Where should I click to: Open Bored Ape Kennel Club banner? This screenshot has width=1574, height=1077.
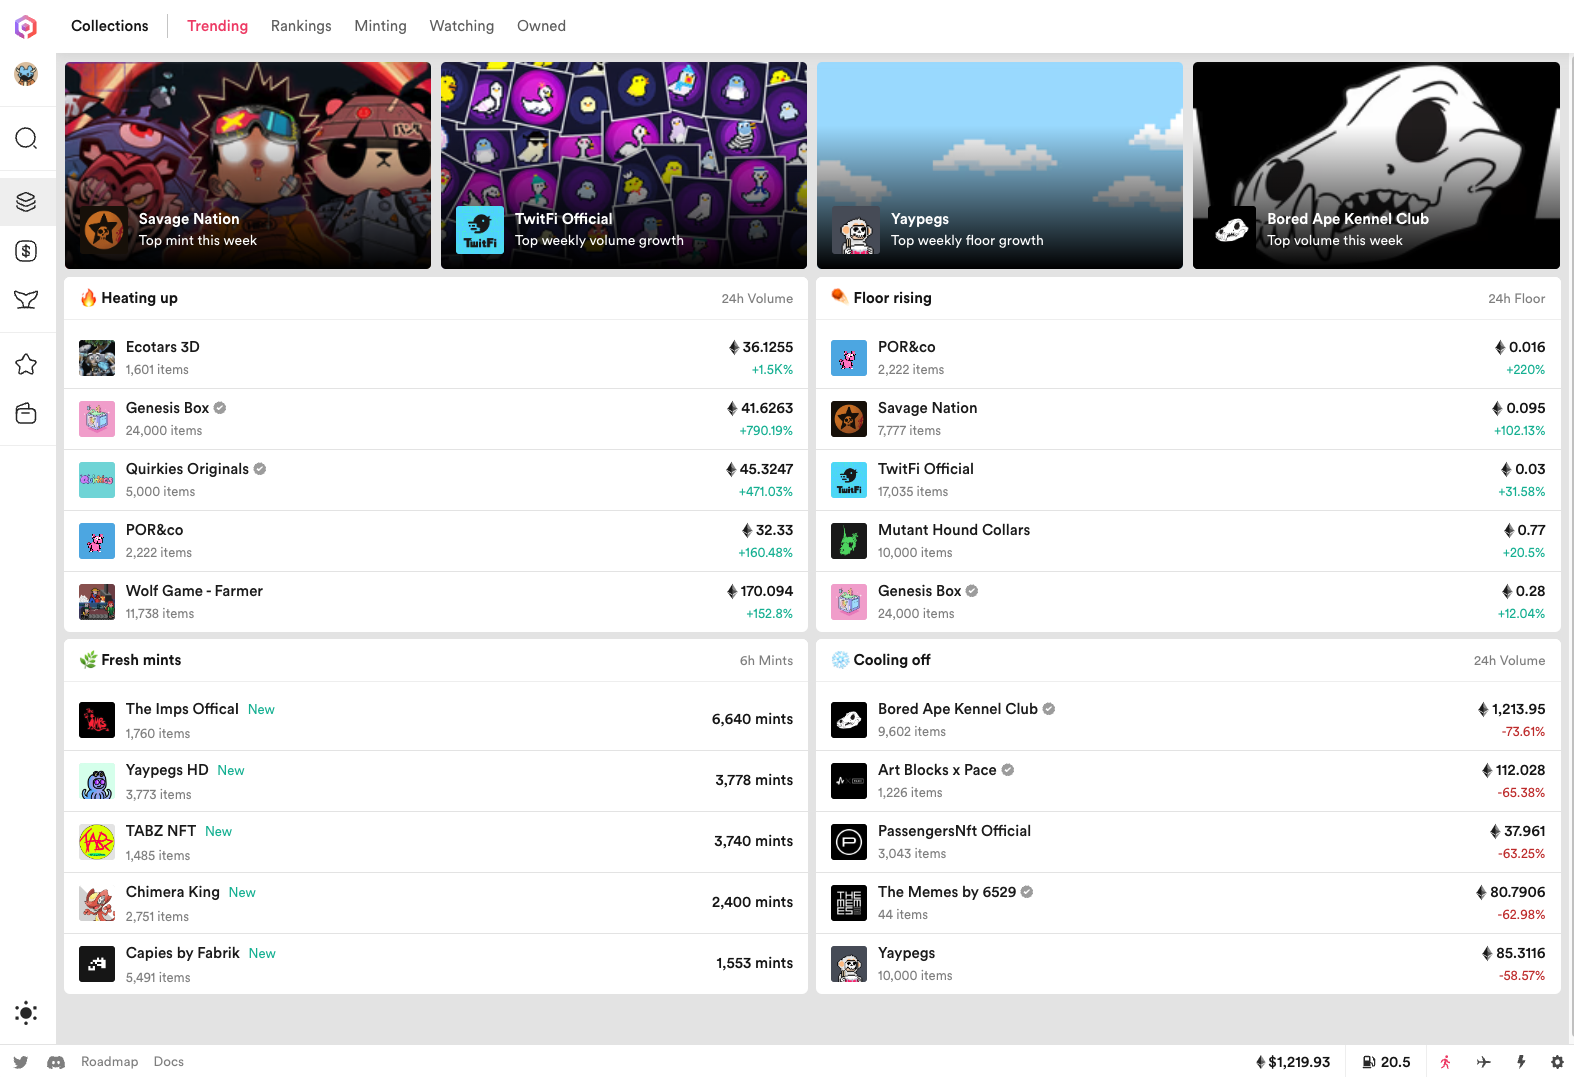(1376, 166)
